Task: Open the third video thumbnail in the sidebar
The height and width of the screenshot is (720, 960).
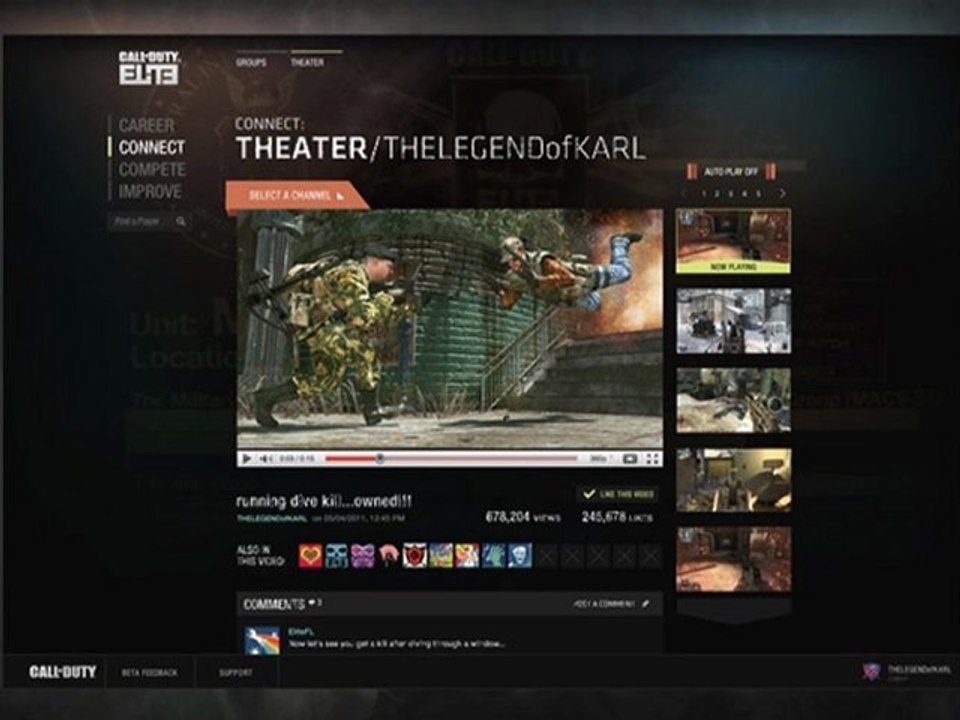Action: click(x=733, y=400)
